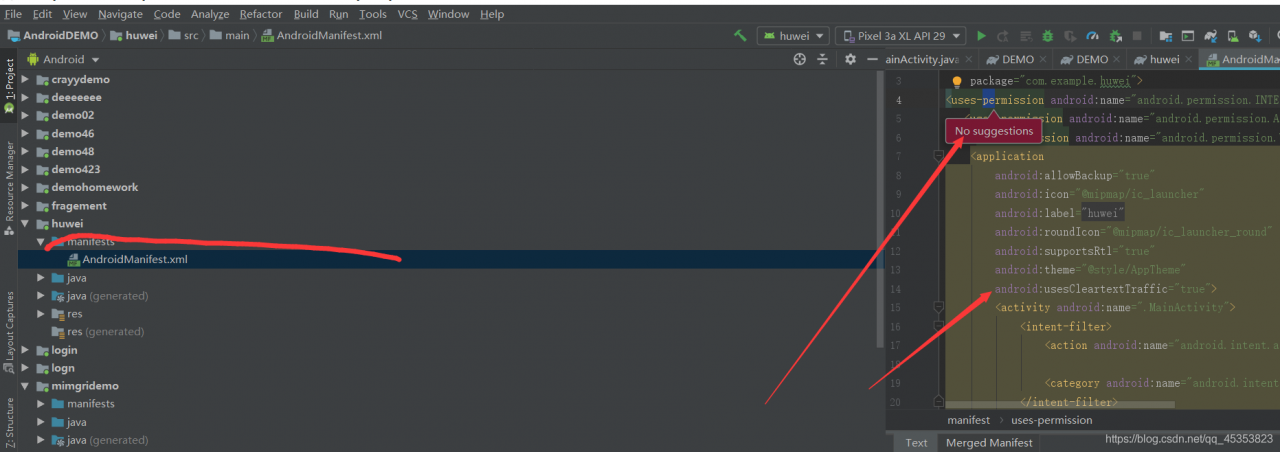1280x452 pixels.
Task: Expand the demo02 module
Action: (x=26, y=115)
